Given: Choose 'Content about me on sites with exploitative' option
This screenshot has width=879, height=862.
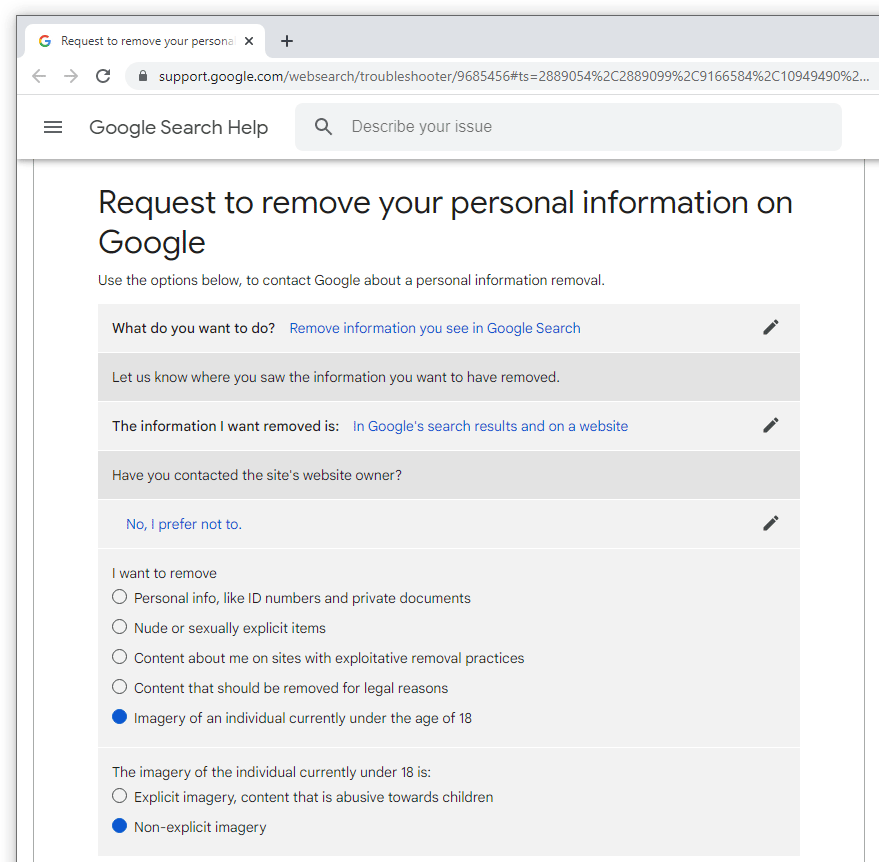Looking at the screenshot, I should 119,657.
